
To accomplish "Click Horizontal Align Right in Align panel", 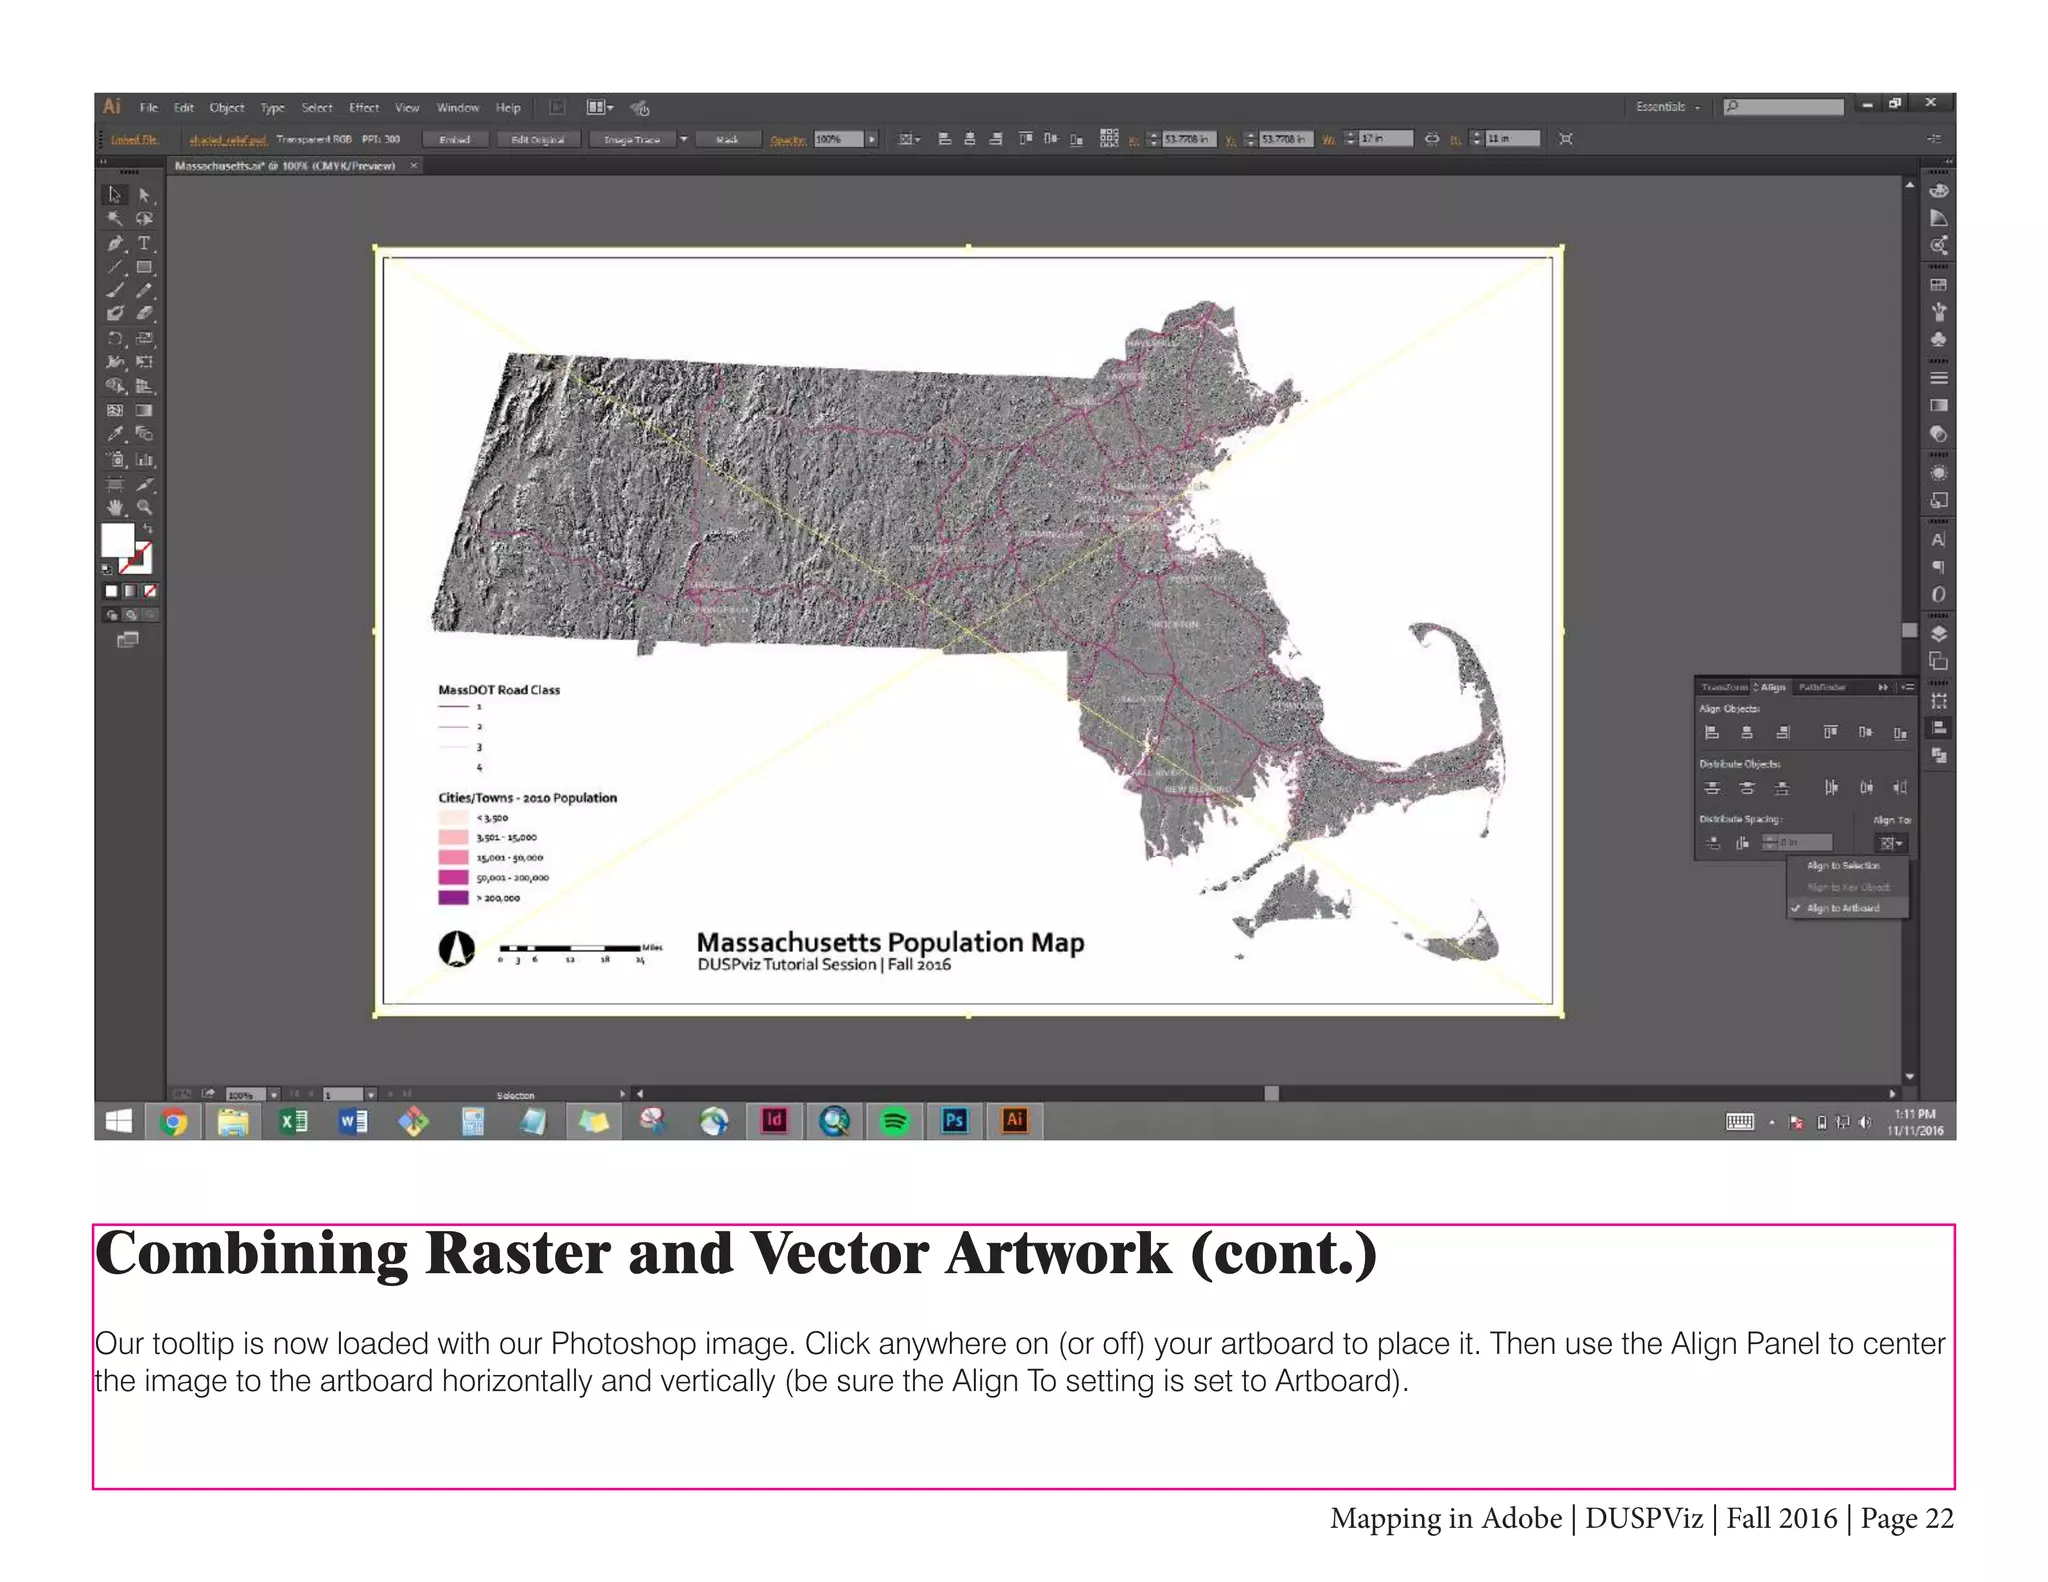I will (x=1782, y=733).
